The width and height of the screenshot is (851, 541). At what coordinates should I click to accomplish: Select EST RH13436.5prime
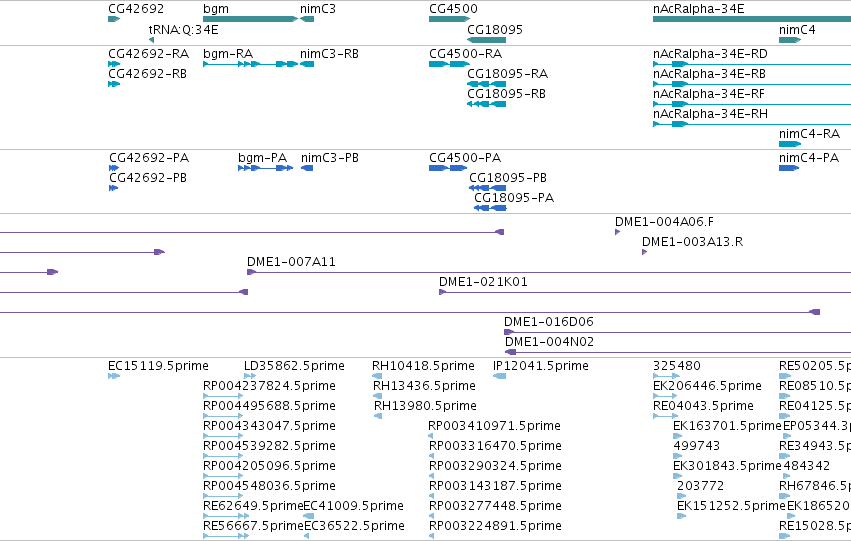(424, 386)
